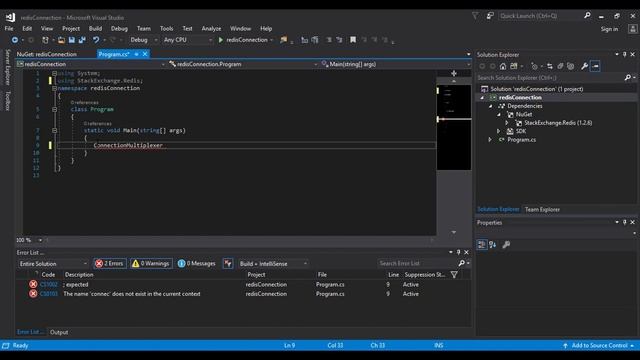
Task: Click the Sync with Active Document icon
Action: click(550, 66)
